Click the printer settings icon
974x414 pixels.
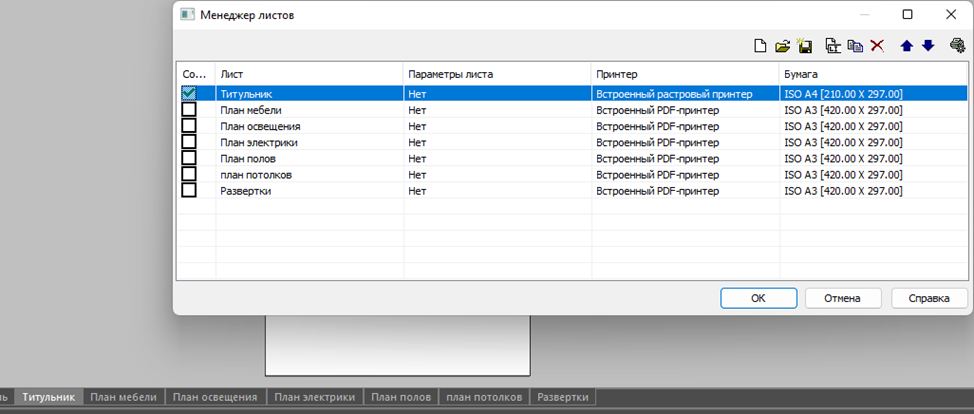coord(957,46)
